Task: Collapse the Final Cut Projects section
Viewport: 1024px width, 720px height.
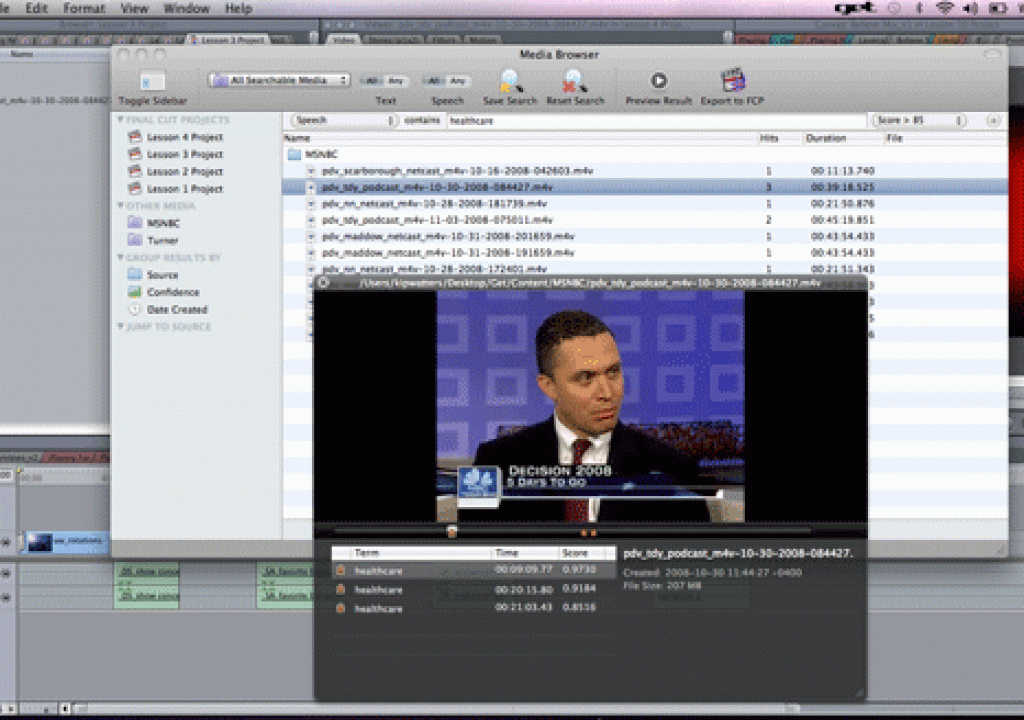Action: pos(120,120)
